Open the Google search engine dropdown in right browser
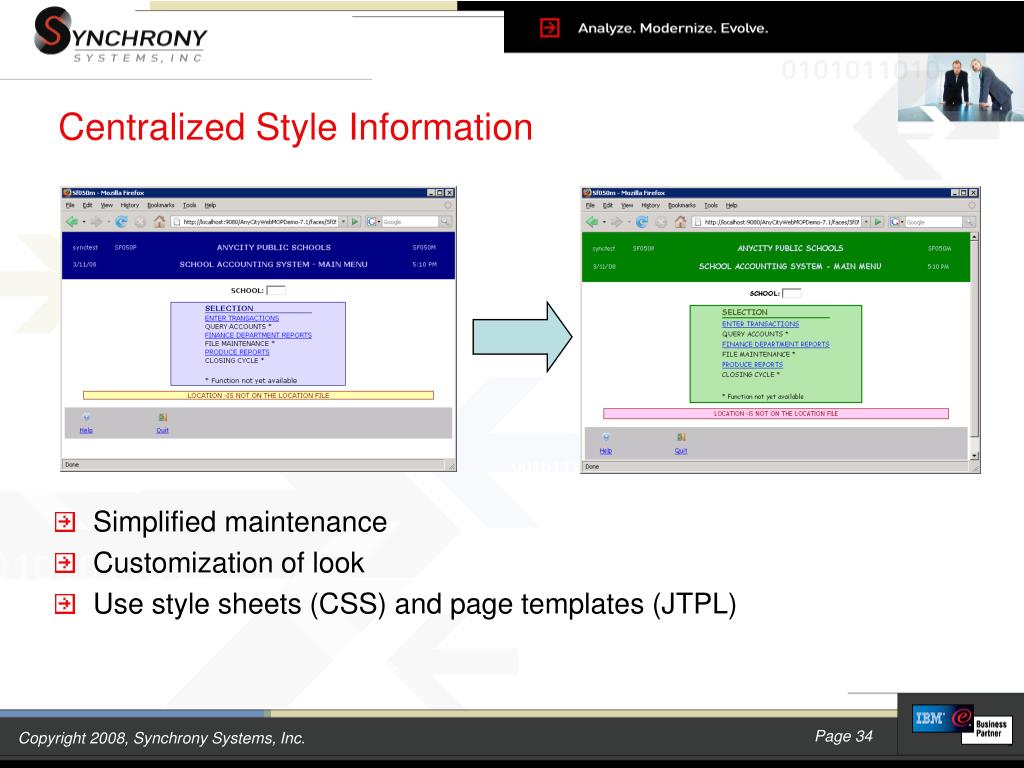 tap(899, 222)
